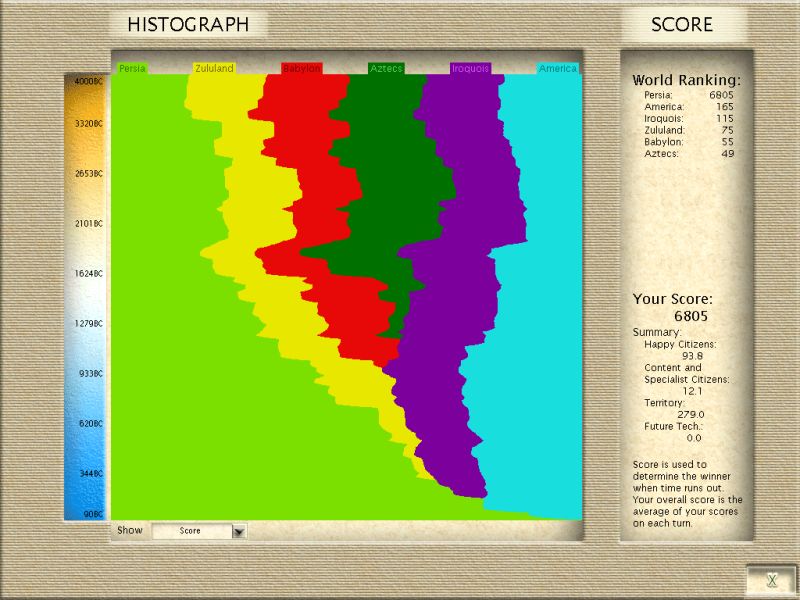Click the Show label beside the dropdown
800x600 pixels.
click(x=130, y=530)
